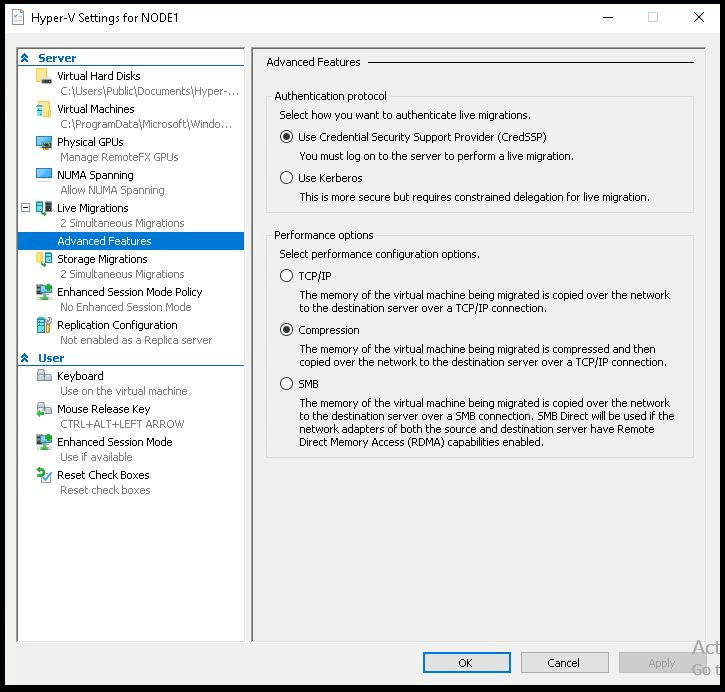
Task: Click the C:\Users\Public\Documents\Hyper-... path text
Action: pyautogui.click(x=149, y=91)
